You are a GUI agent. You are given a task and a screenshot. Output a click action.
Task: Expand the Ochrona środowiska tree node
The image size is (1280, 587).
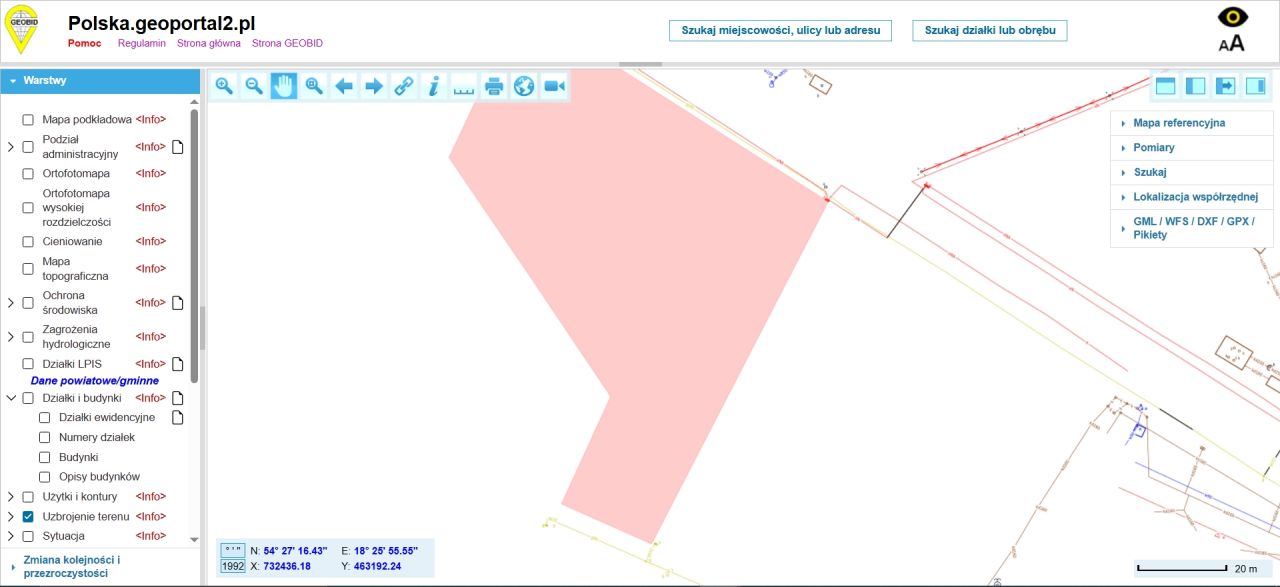(11, 302)
